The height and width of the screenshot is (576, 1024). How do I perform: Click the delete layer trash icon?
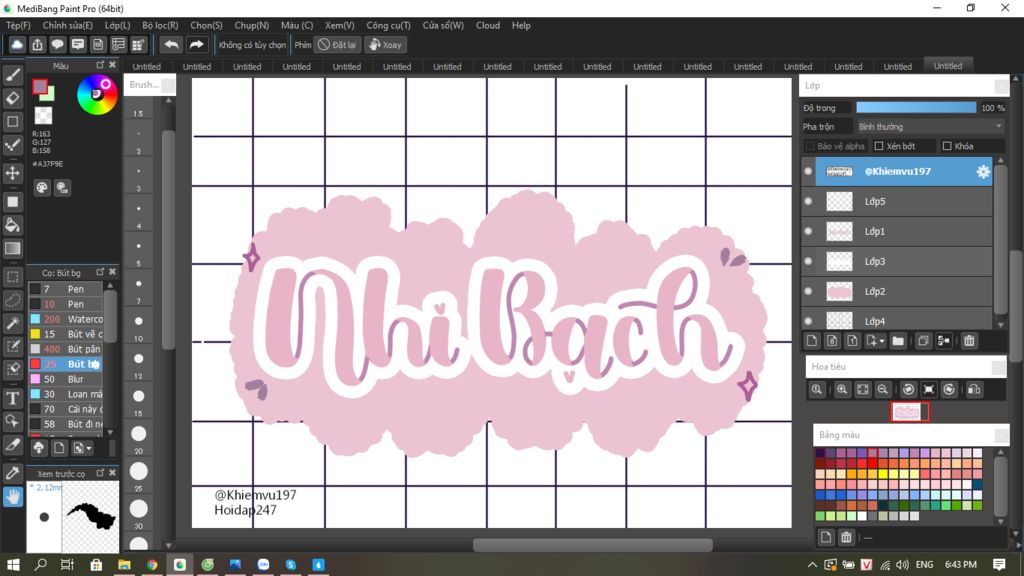click(x=969, y=340)
